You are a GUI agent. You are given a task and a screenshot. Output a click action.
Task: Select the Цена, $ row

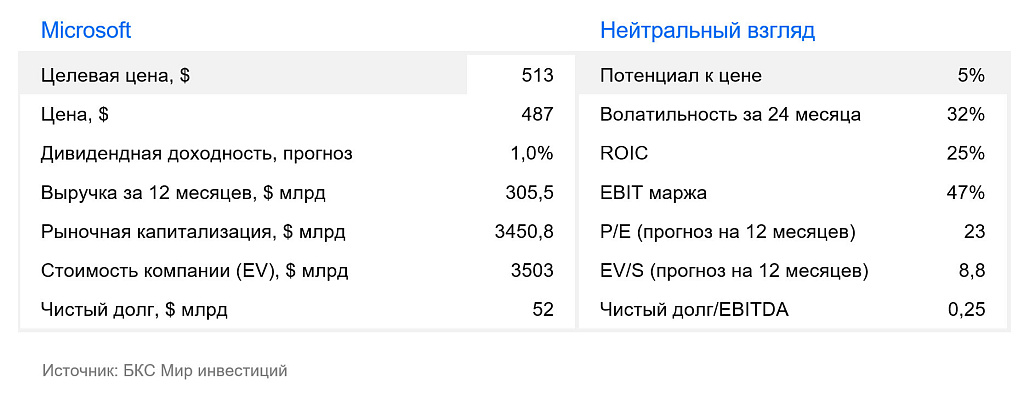click(x=297, y=115)
